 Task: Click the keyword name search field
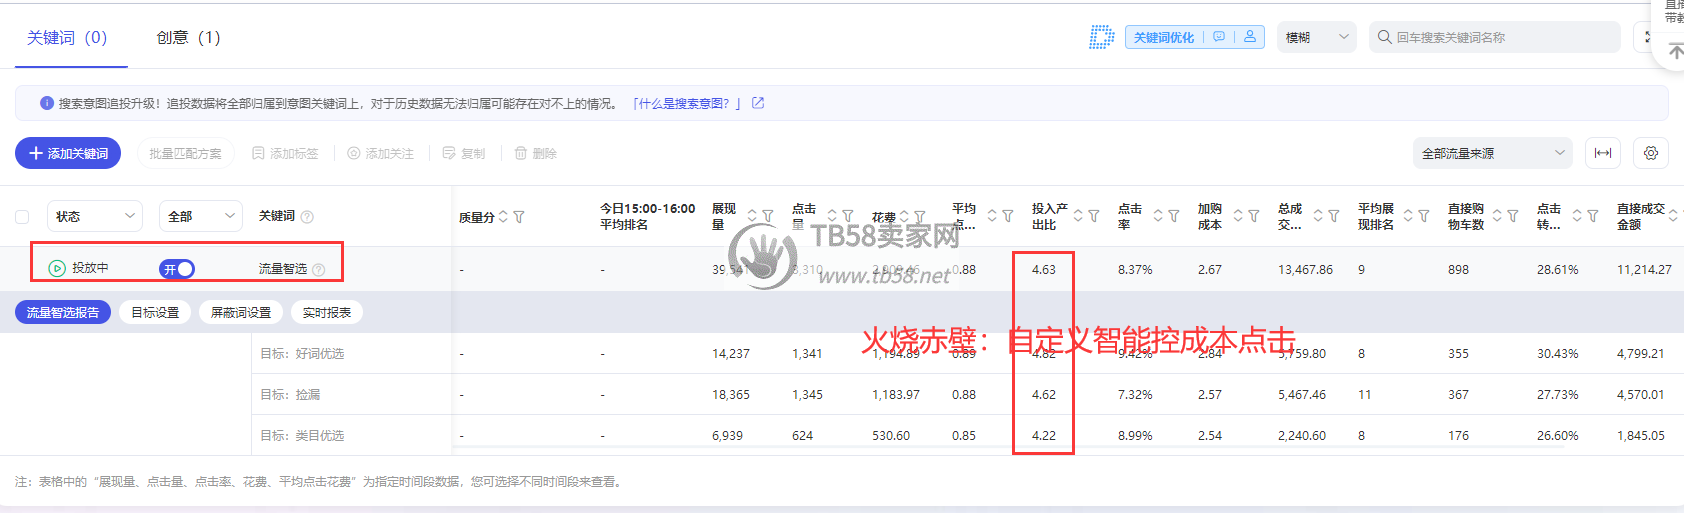1500,37
